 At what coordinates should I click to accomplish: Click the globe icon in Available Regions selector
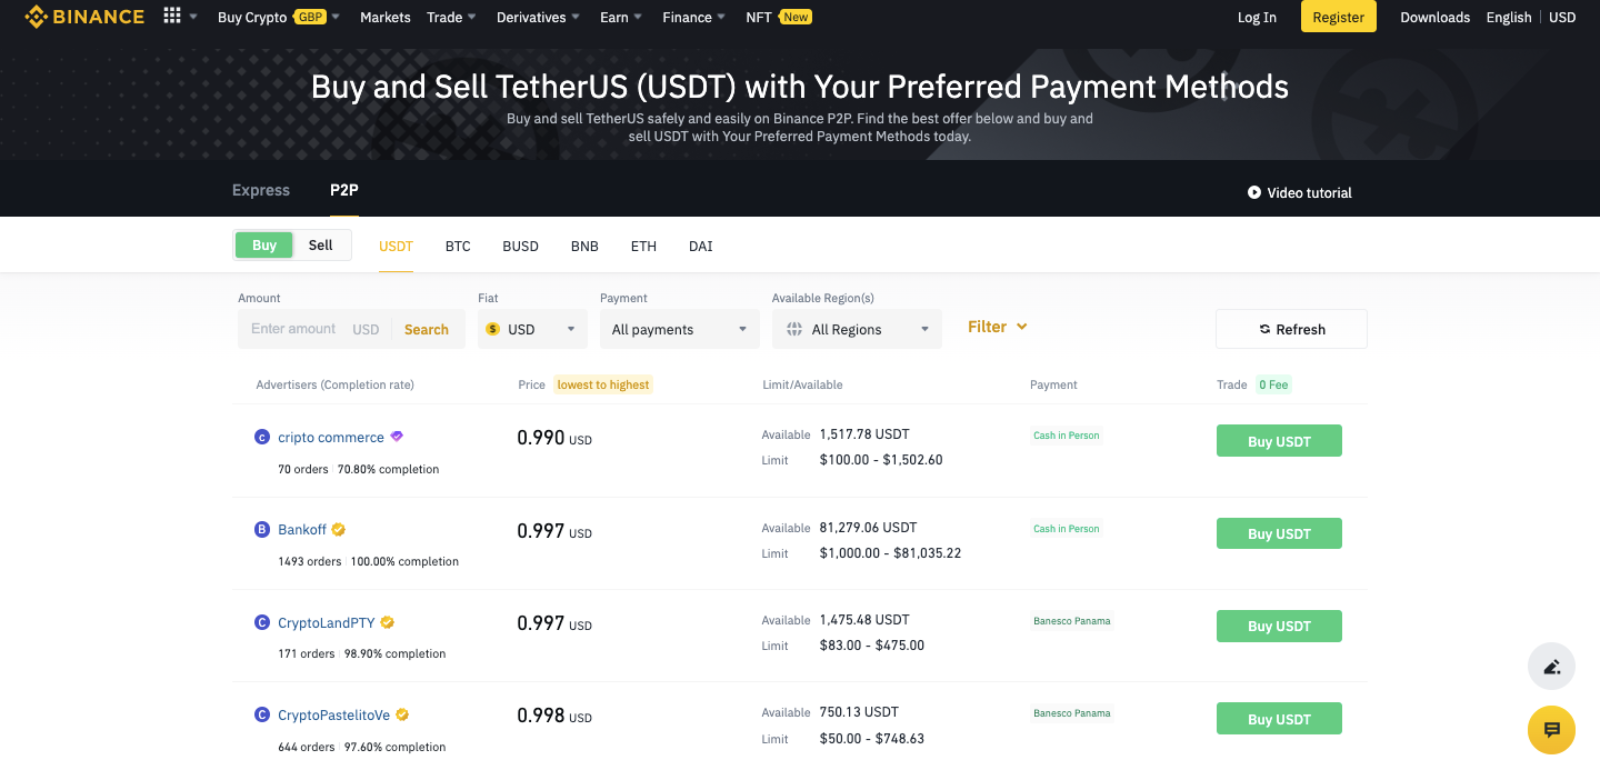[x=795, y=328]
